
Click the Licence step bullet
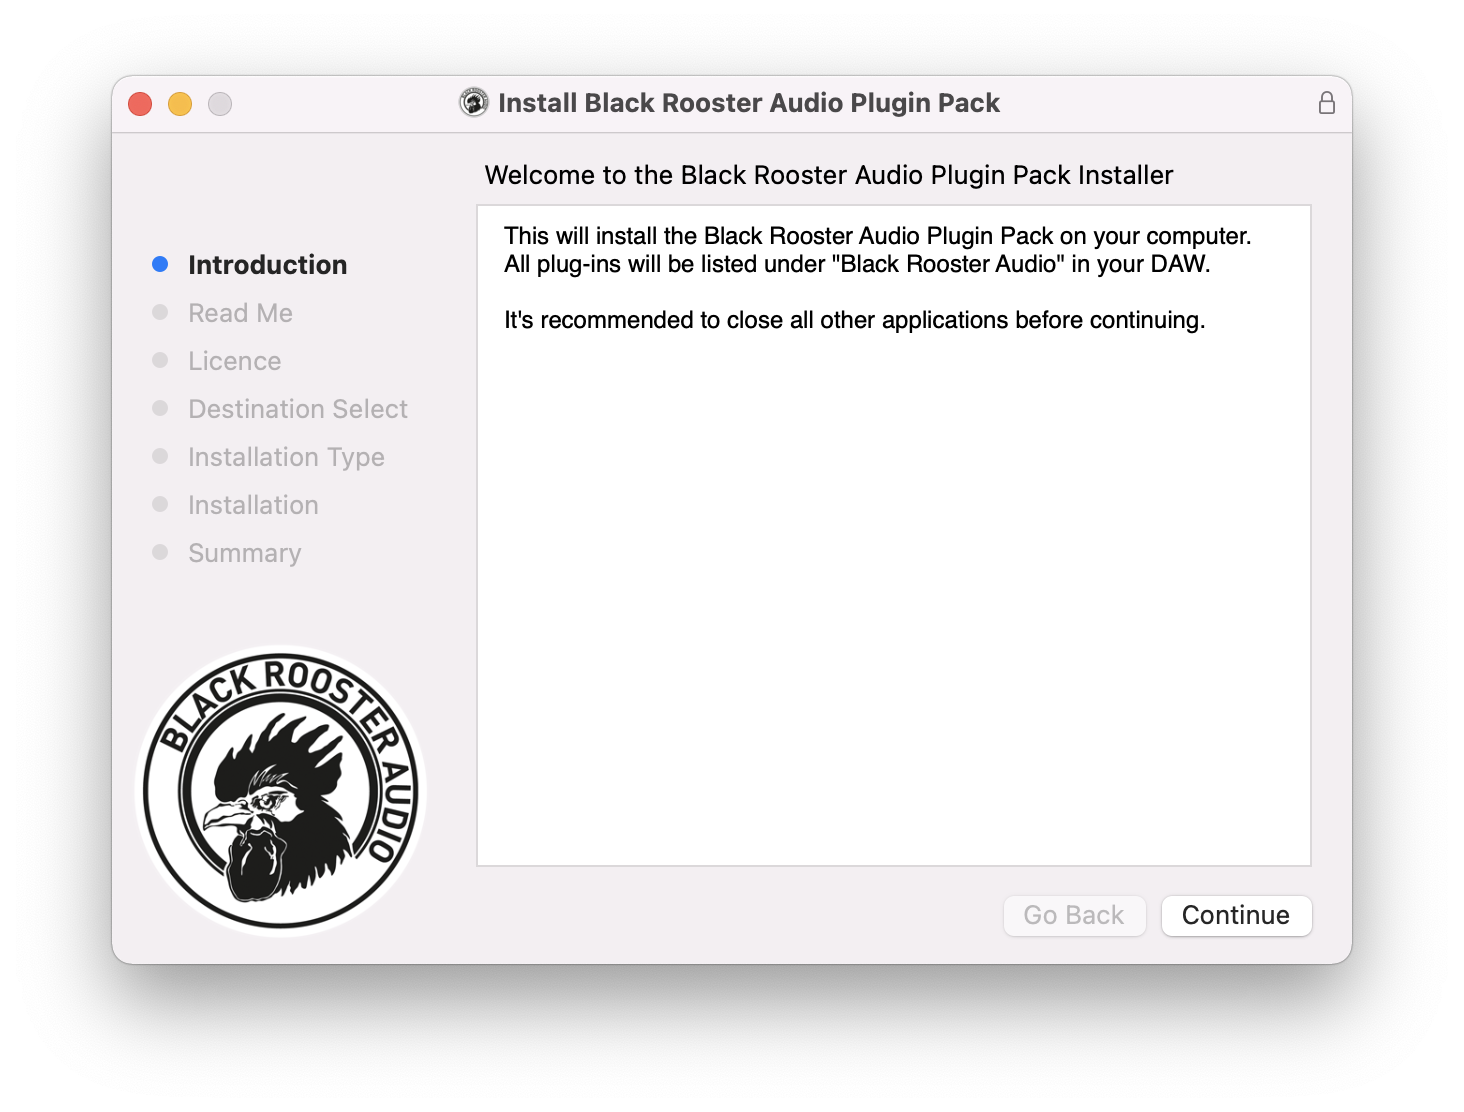160,360
